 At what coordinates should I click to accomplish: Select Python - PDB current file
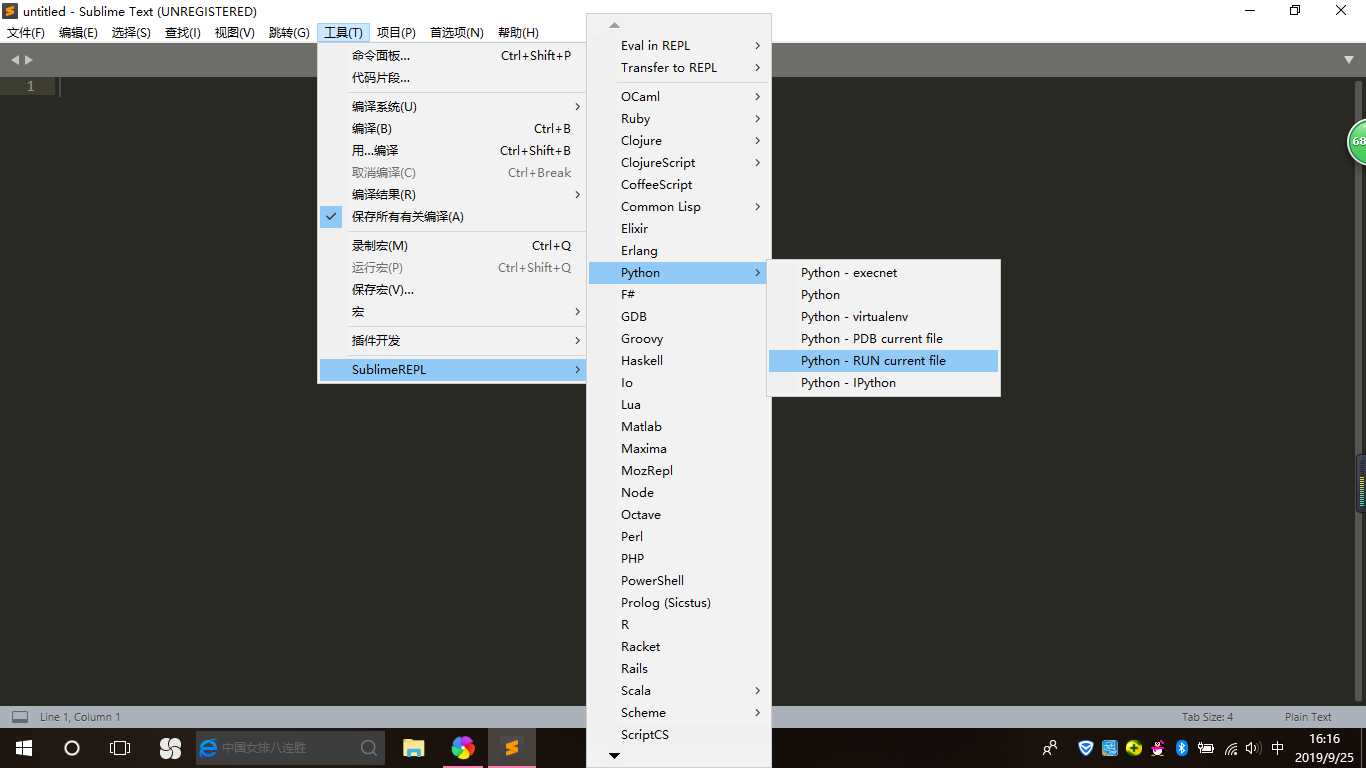point(883,339)
